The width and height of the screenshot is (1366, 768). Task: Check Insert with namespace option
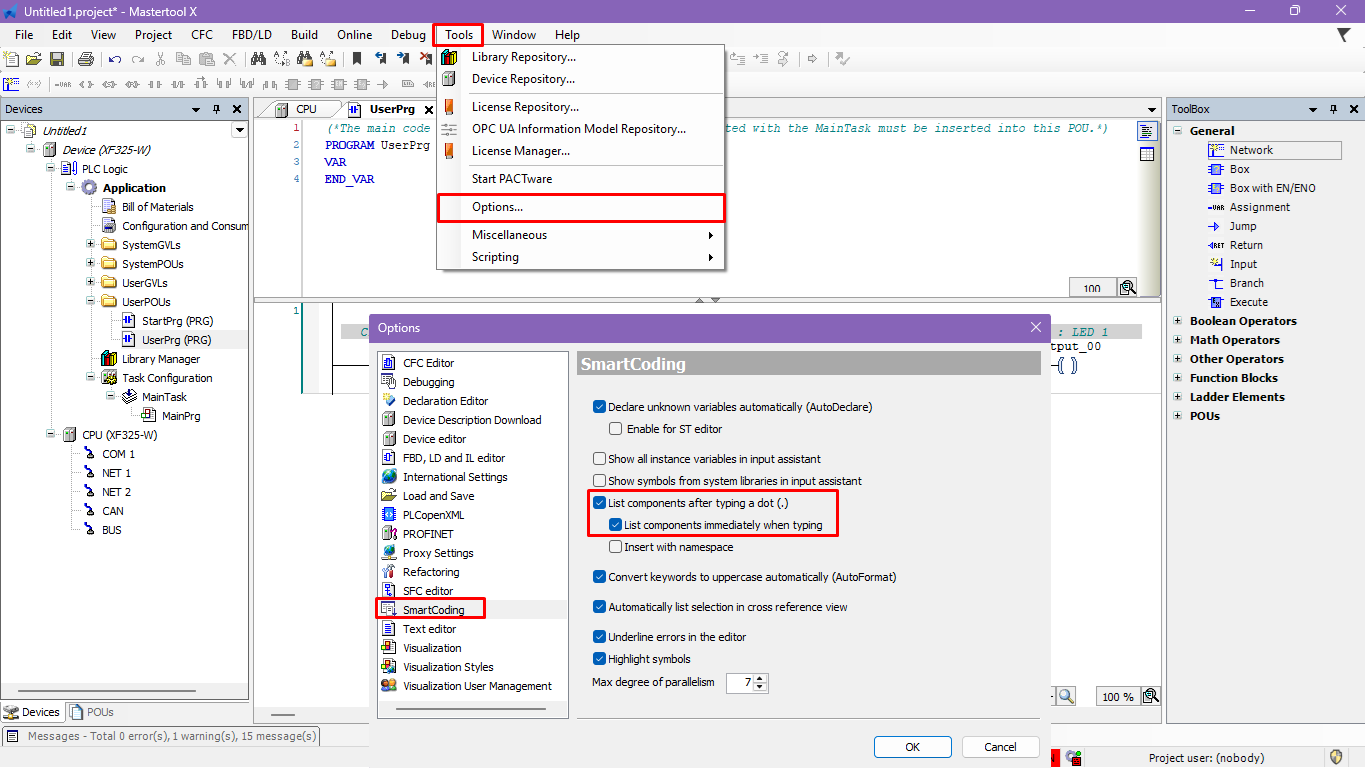(x=616, y=547)
